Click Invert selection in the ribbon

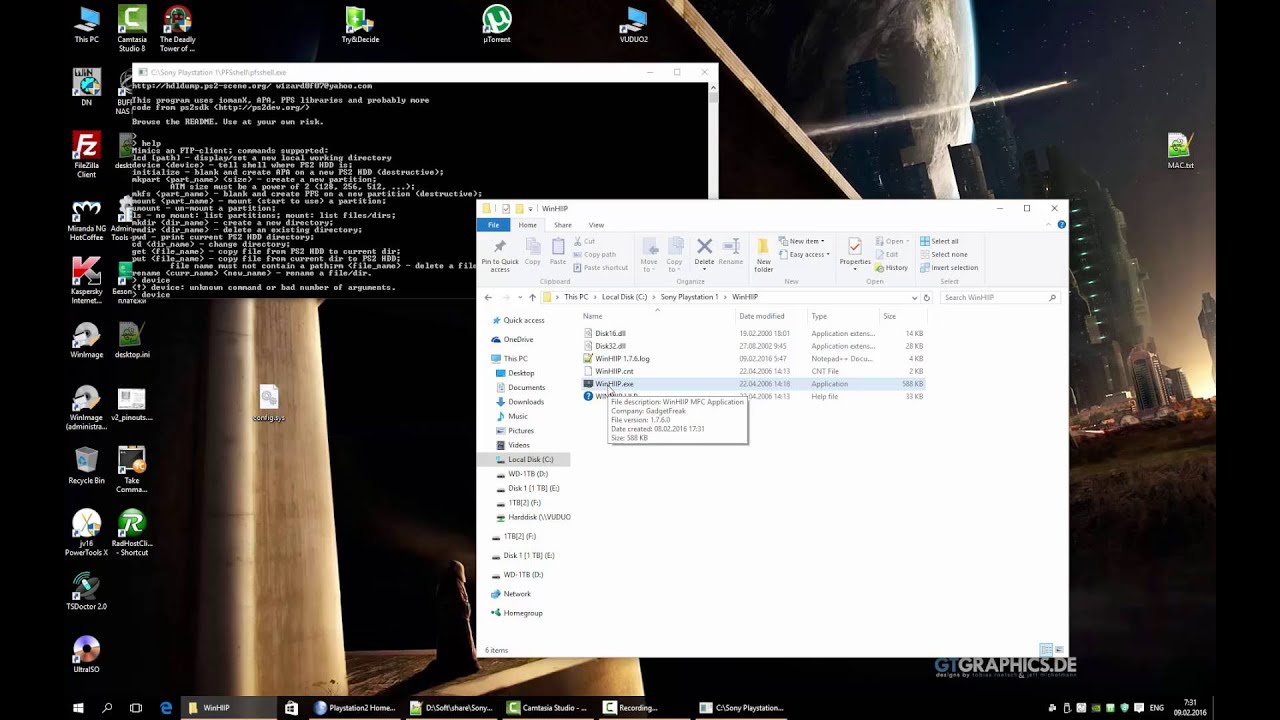point(948,267)
